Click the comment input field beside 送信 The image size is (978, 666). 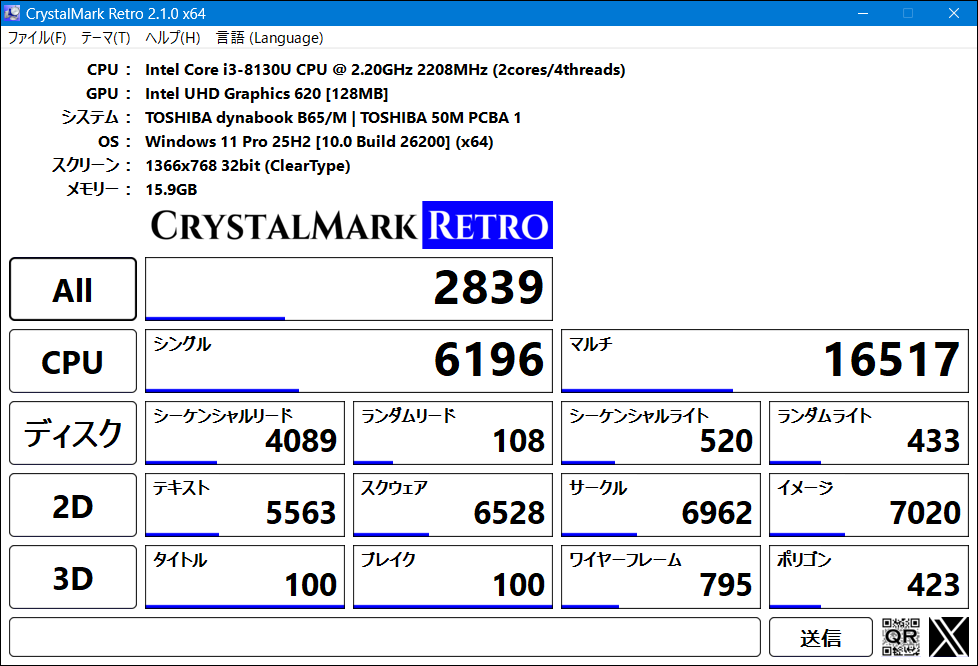385,637
